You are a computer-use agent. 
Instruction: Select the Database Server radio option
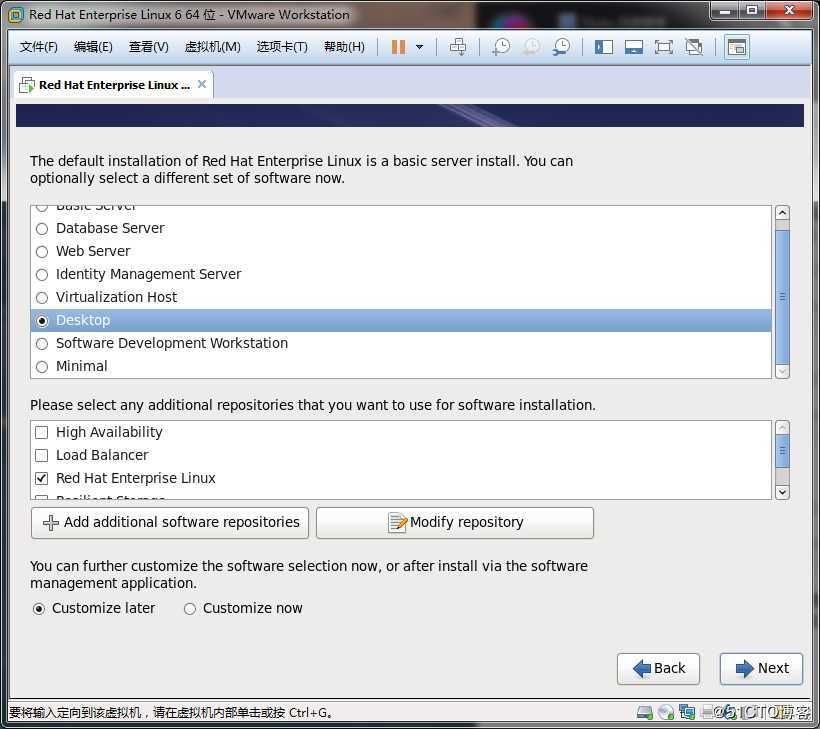tap(42, 229)
